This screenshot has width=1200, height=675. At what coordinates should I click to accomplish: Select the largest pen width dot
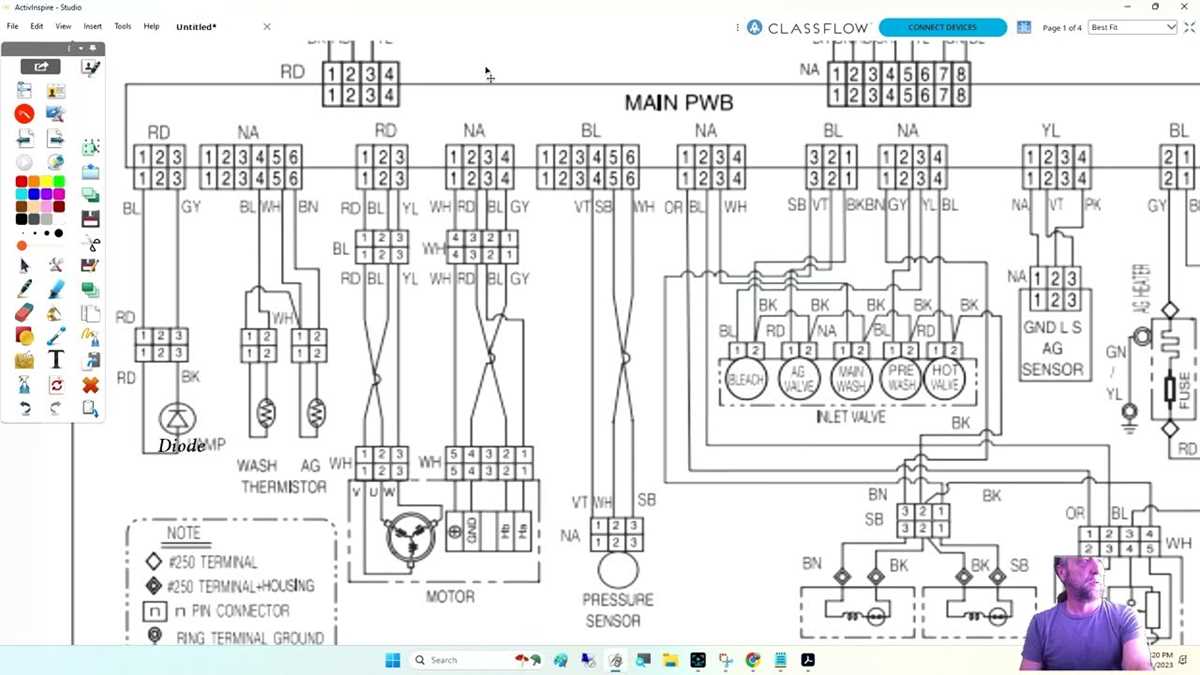tap(59, 233)
